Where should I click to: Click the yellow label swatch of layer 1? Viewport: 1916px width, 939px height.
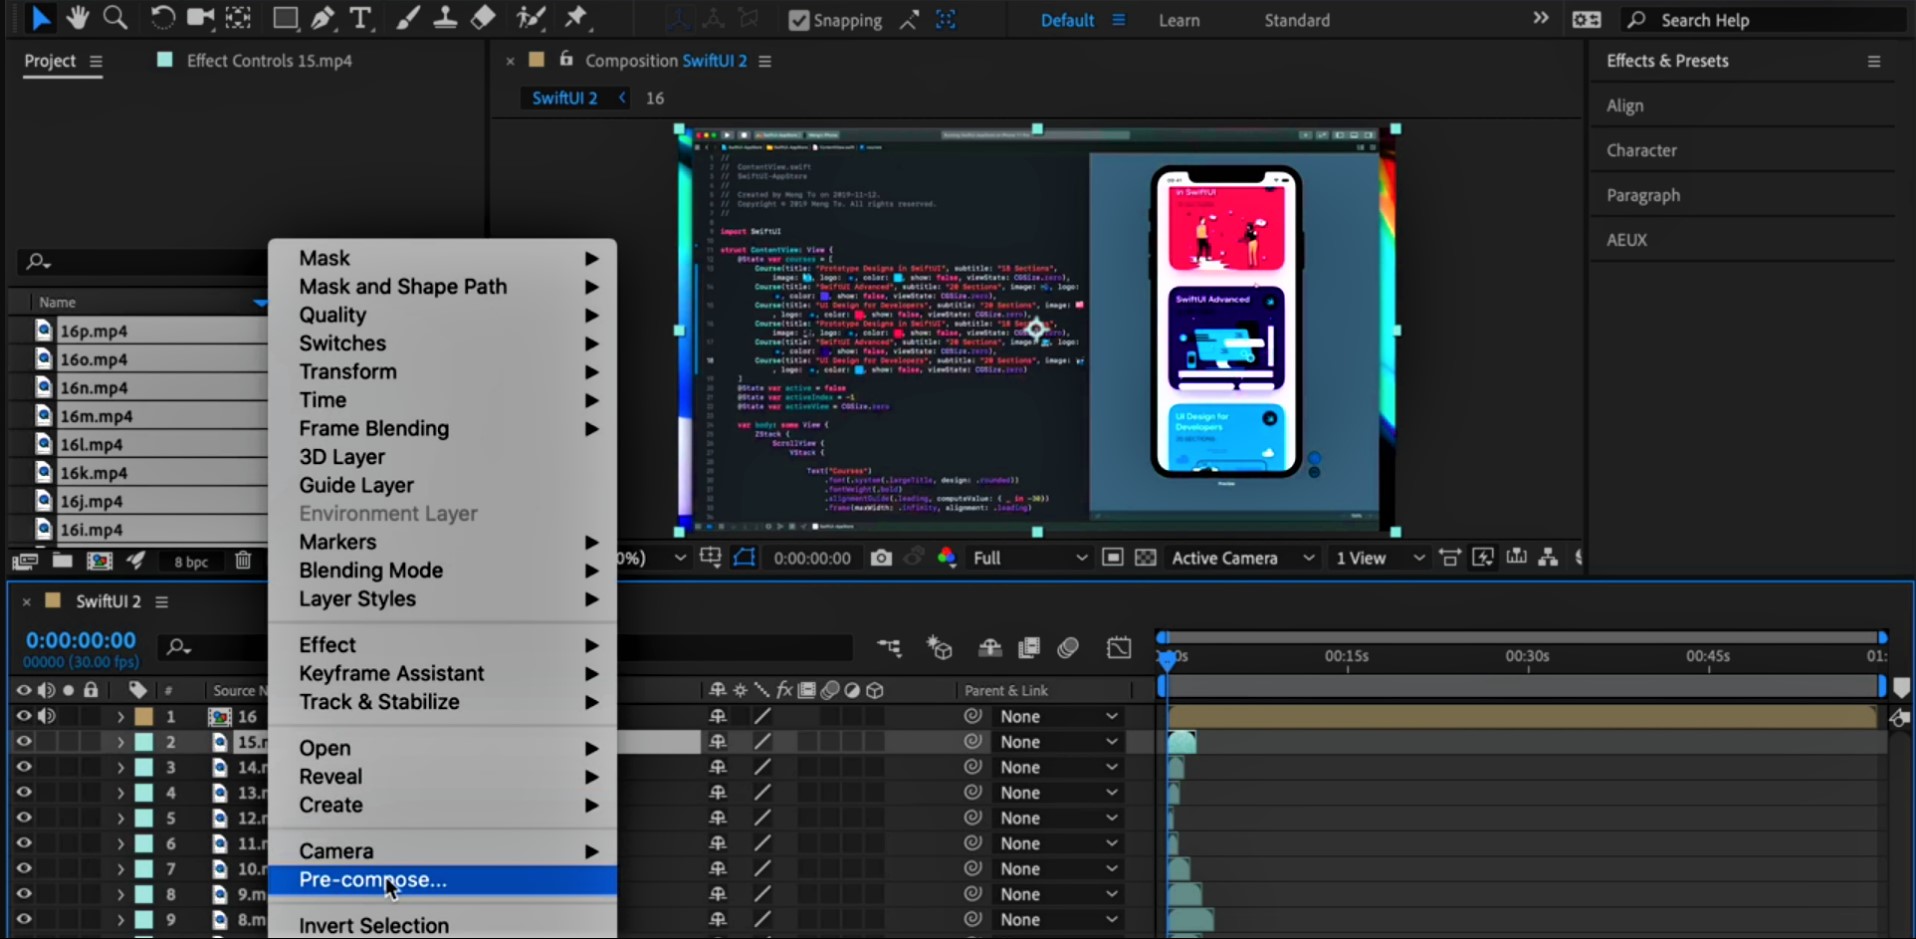point(144,716)
